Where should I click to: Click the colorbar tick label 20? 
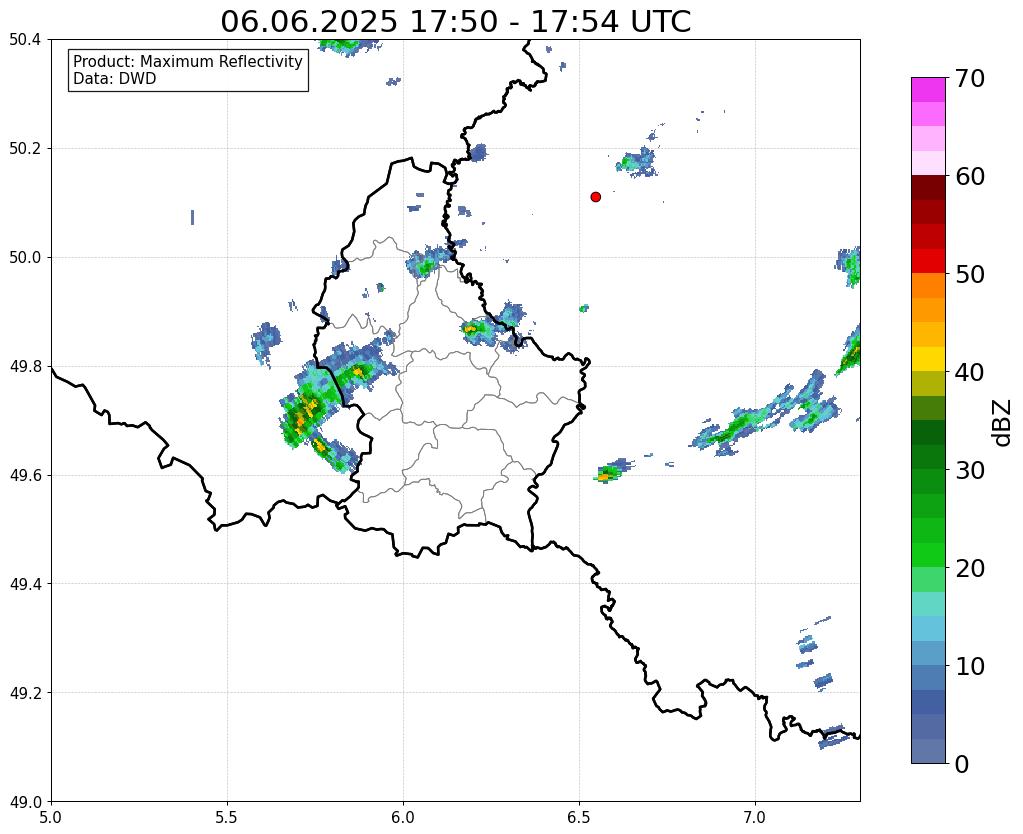[968, 568]
